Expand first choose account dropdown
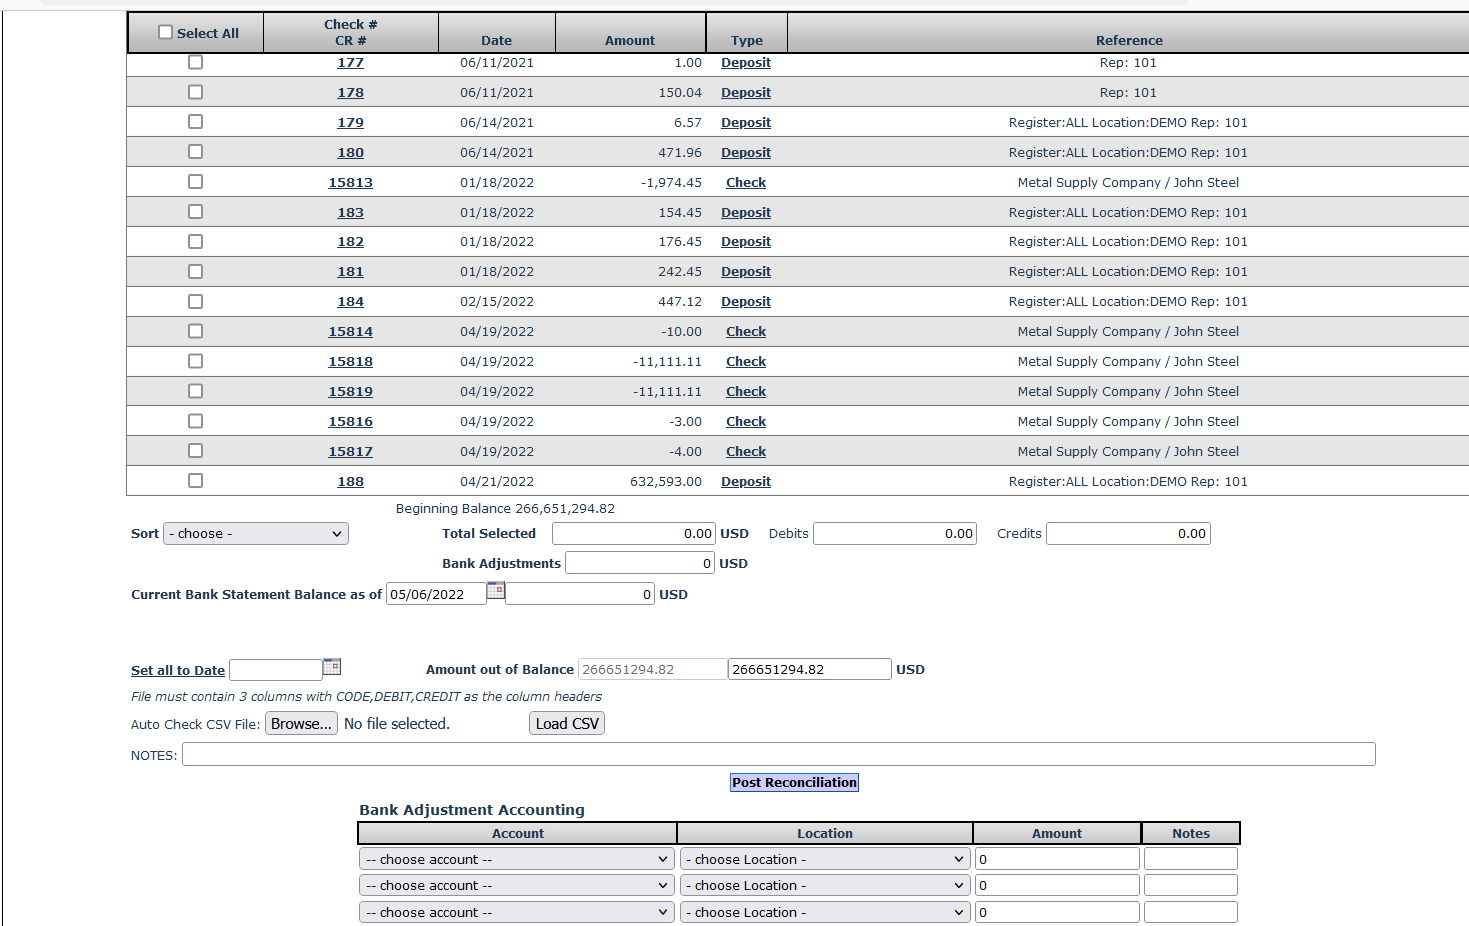The height and width of the screenshot is (926, 1469). (x=516, y=859)
